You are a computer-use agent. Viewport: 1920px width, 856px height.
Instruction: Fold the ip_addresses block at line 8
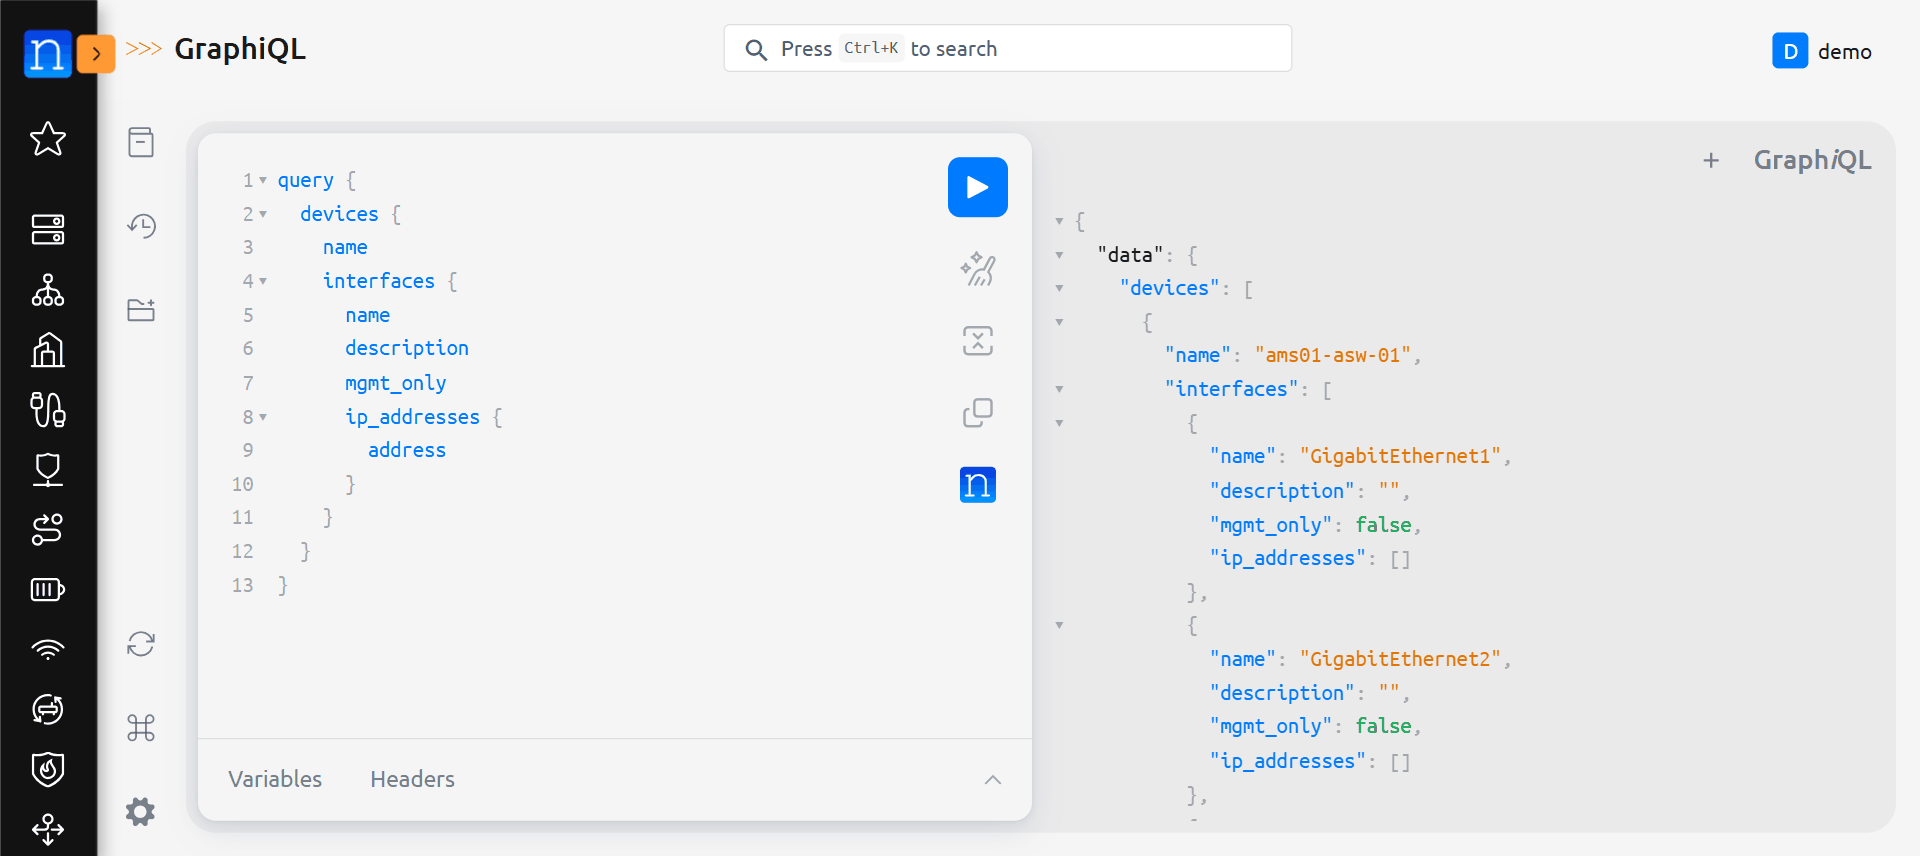263,418
